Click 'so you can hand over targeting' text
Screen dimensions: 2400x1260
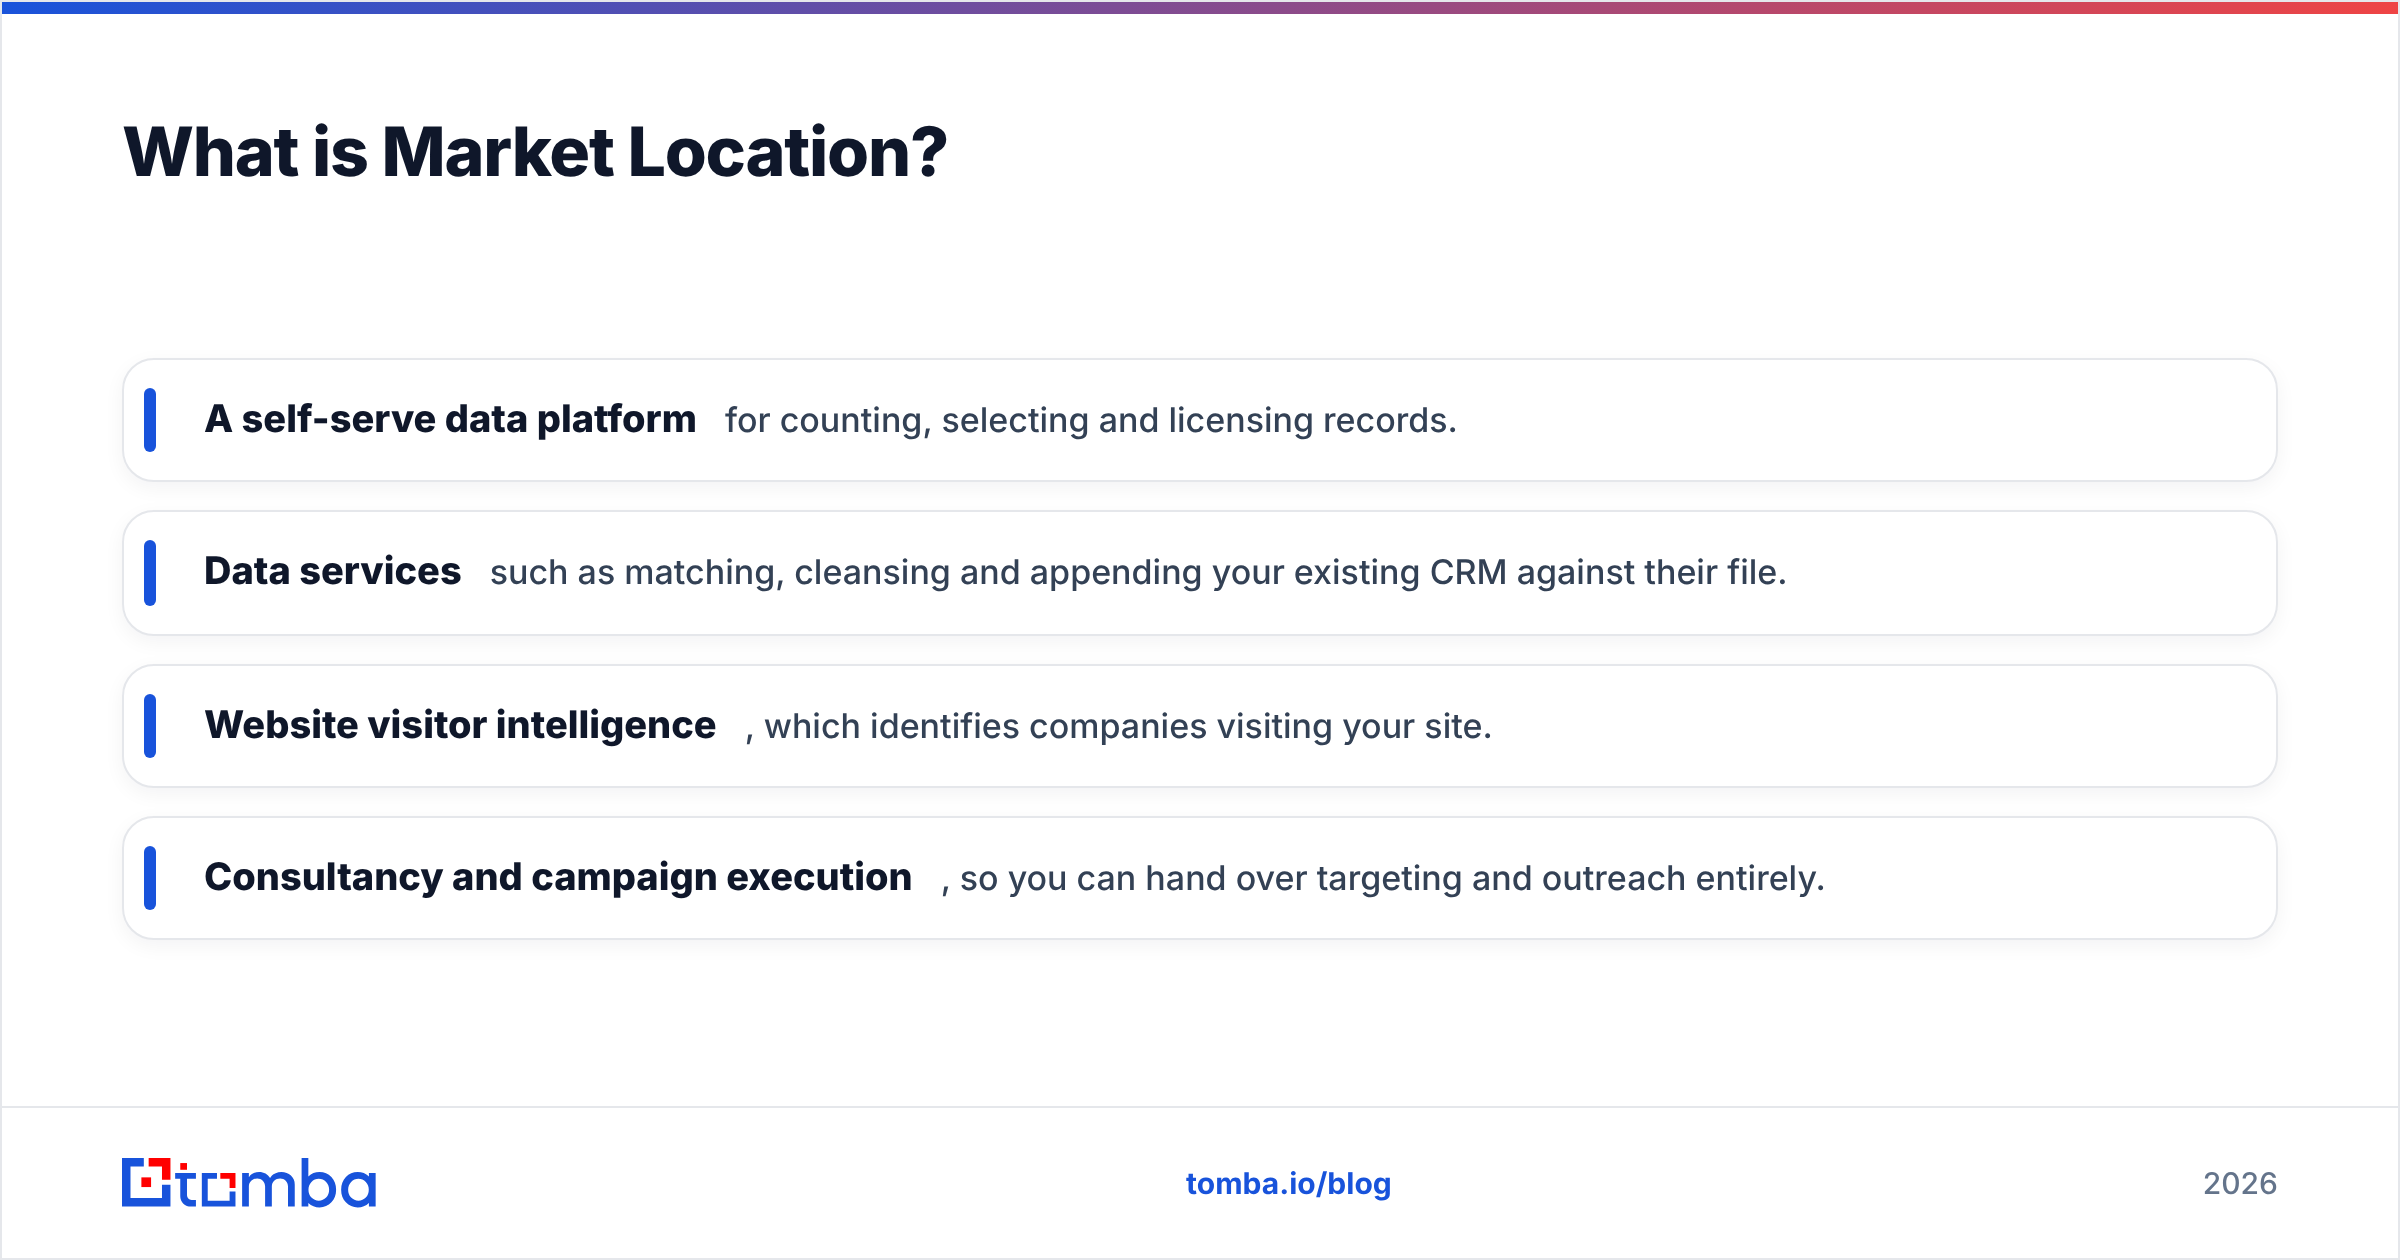coord(1211,878)
